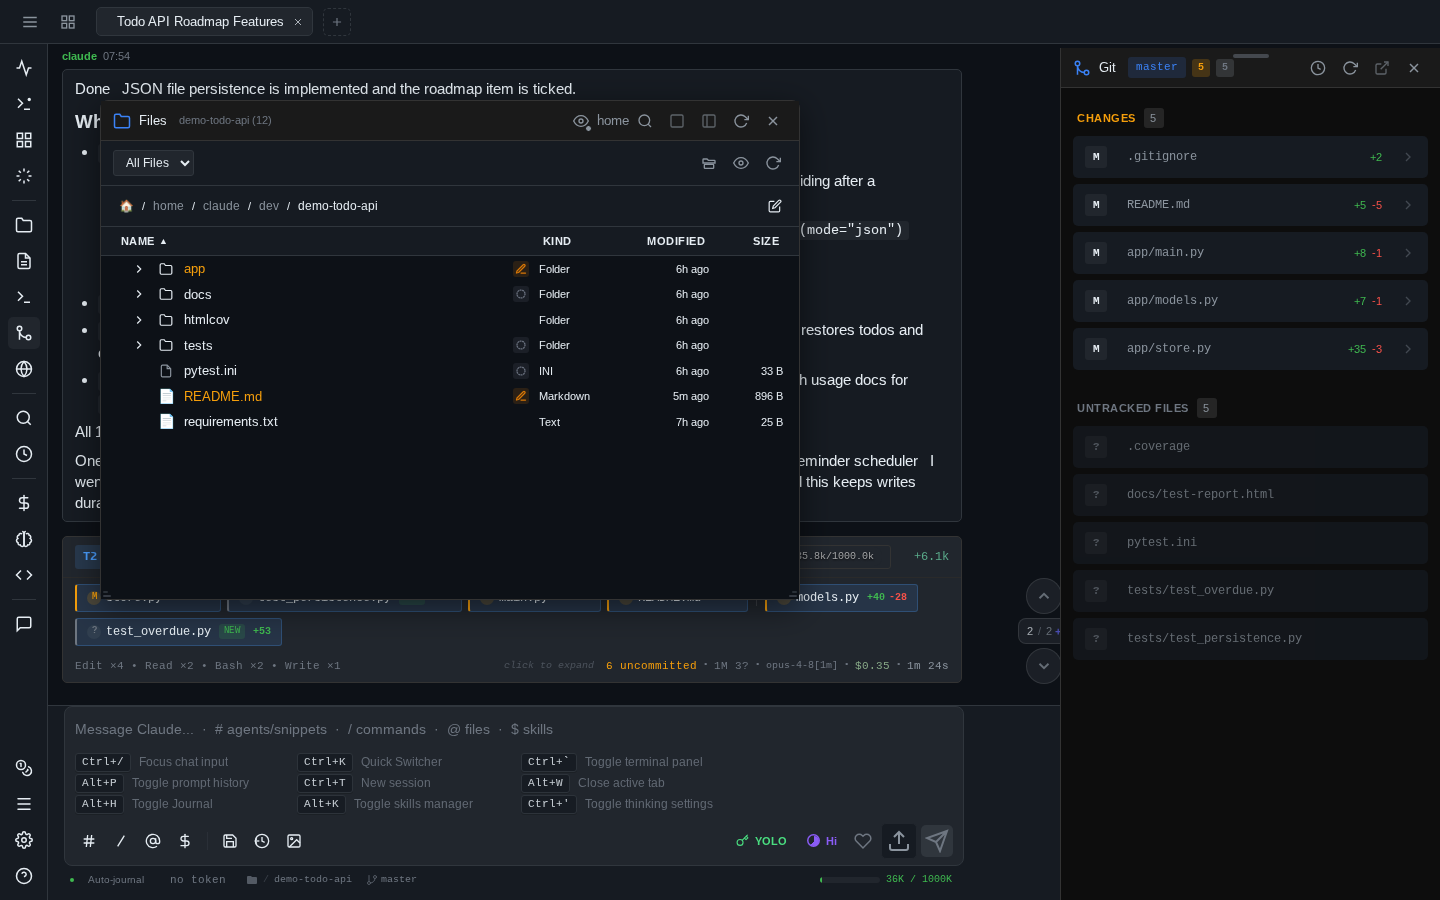Click the slash commands icon in chat toolbar
This screenshot has height=900, width=1440.
click(x=121, y=841)
